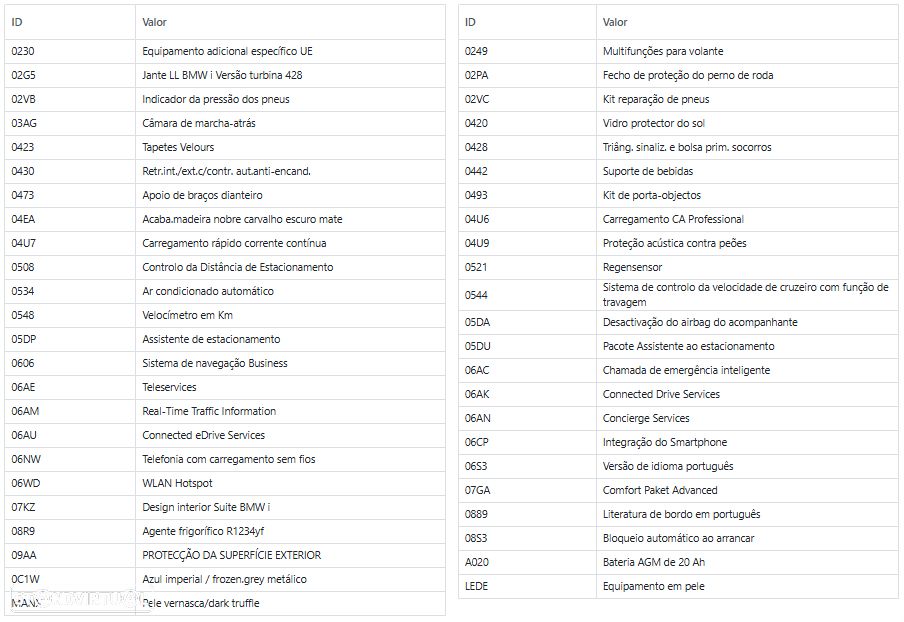Screen dimensions: 904x622
Task: Select the 'Real-Time Traffic Information' row
Action: (x=225, y=412)
